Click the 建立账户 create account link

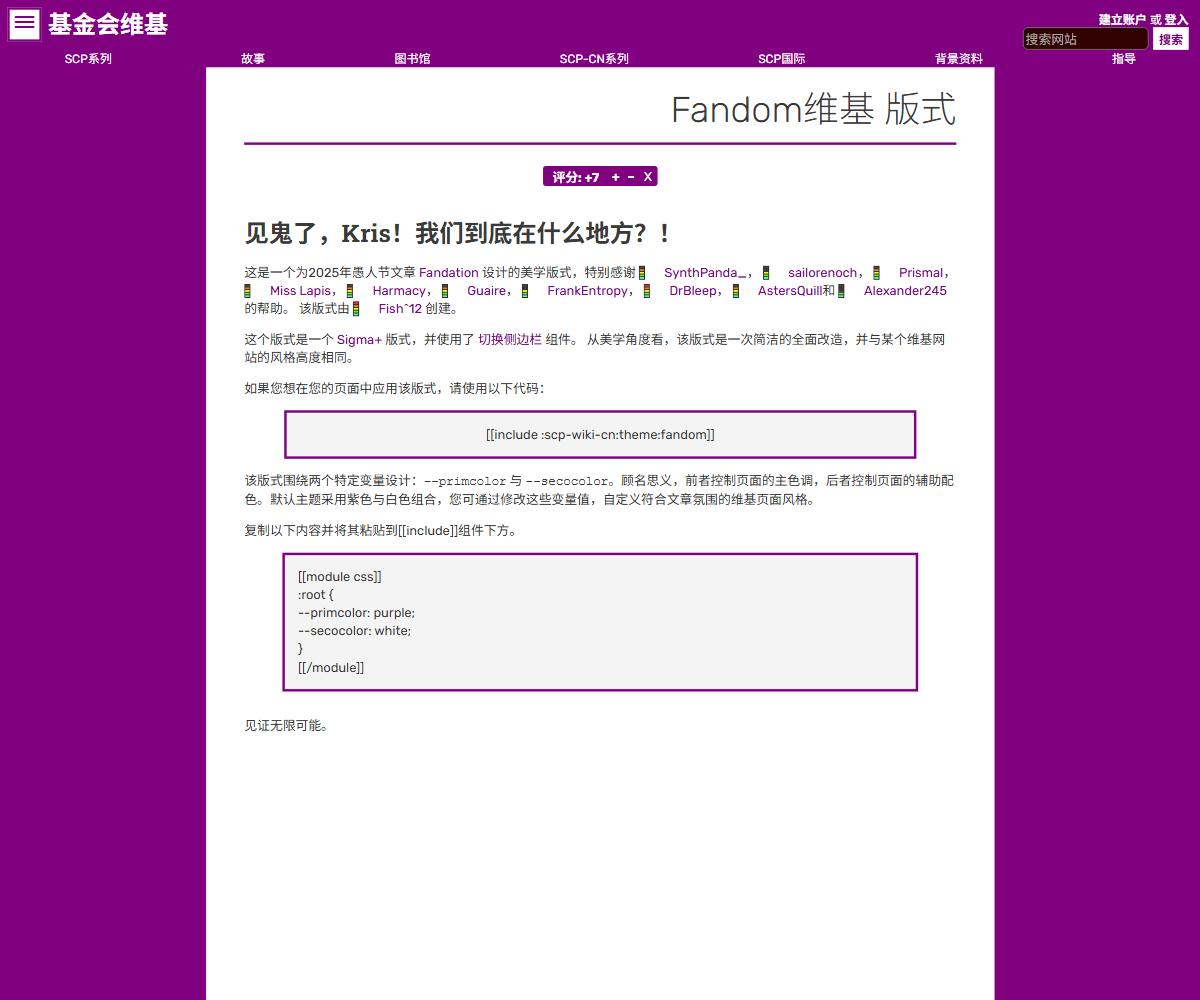point(1122,19)
